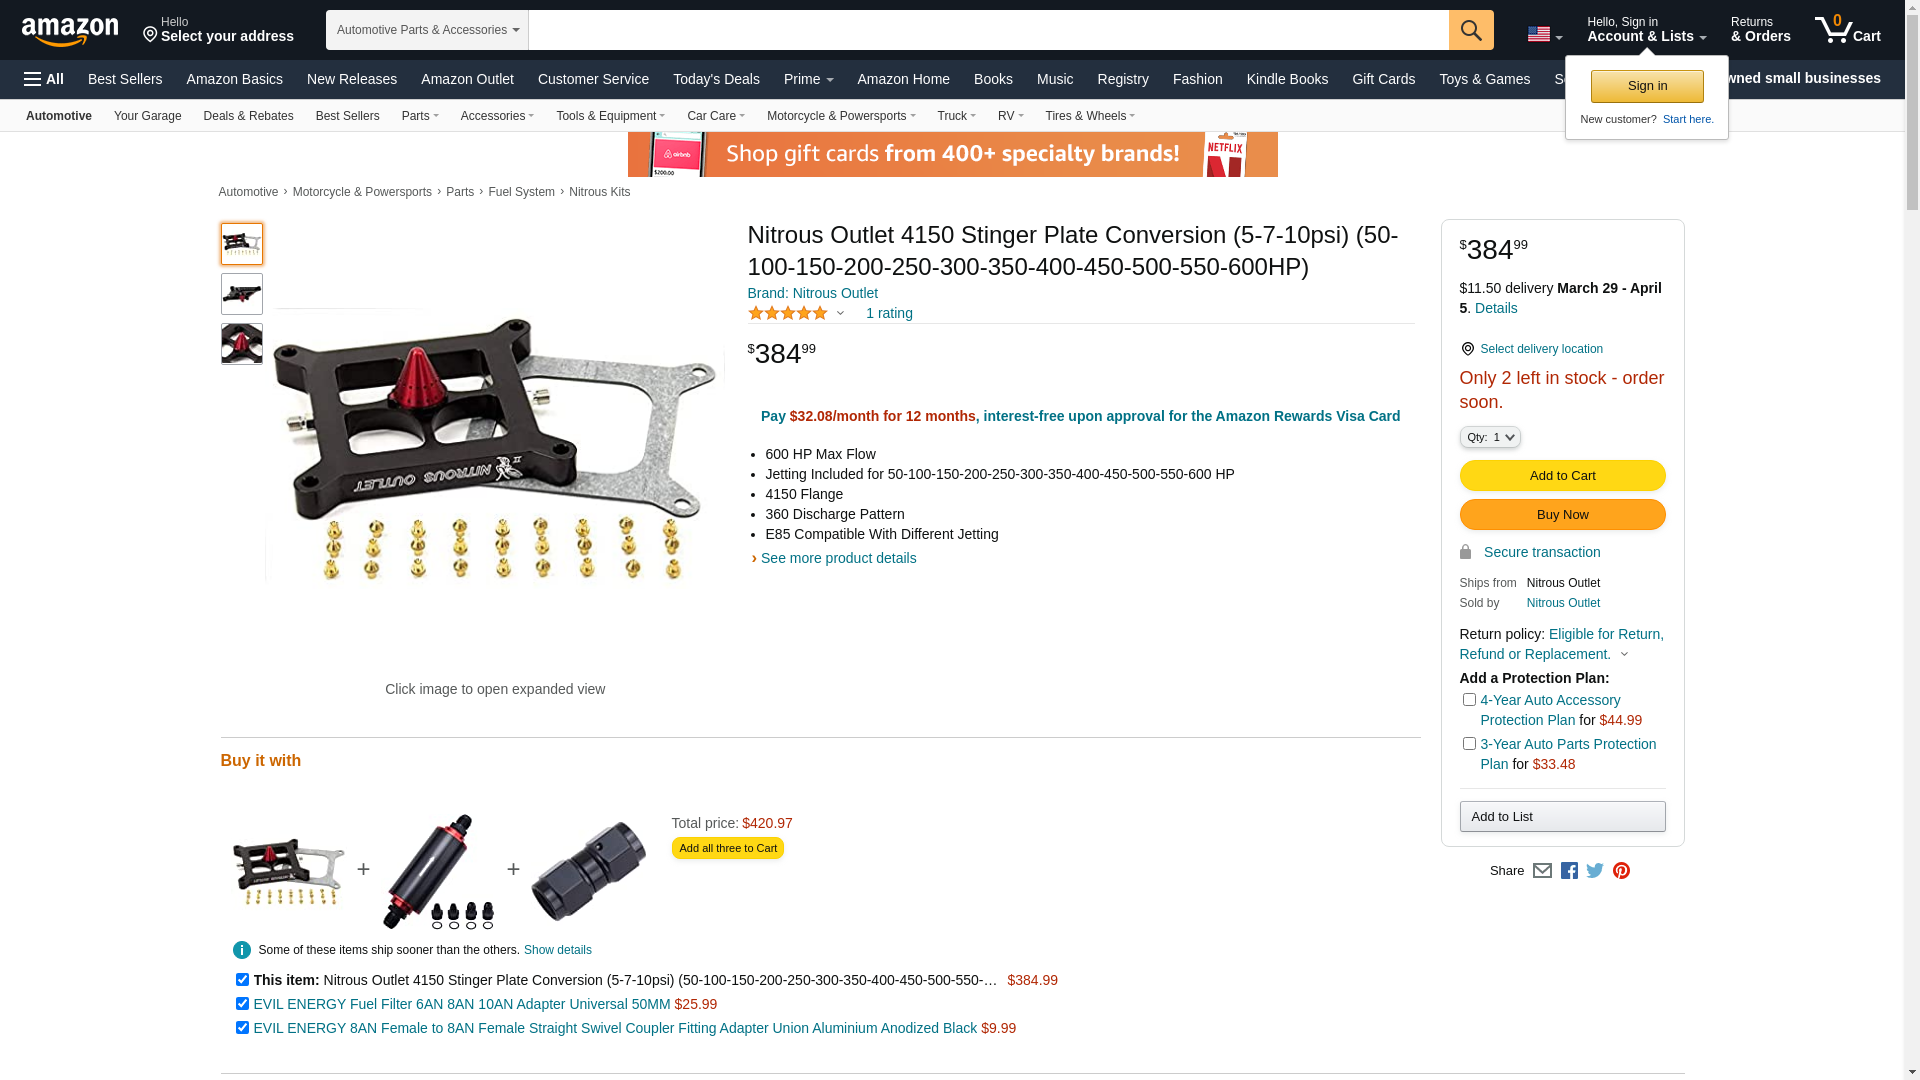Expand the star rating breakdown arrow
Image resolution: width=1920 pixels, height=1080 pixels.
tap(840, 314)
